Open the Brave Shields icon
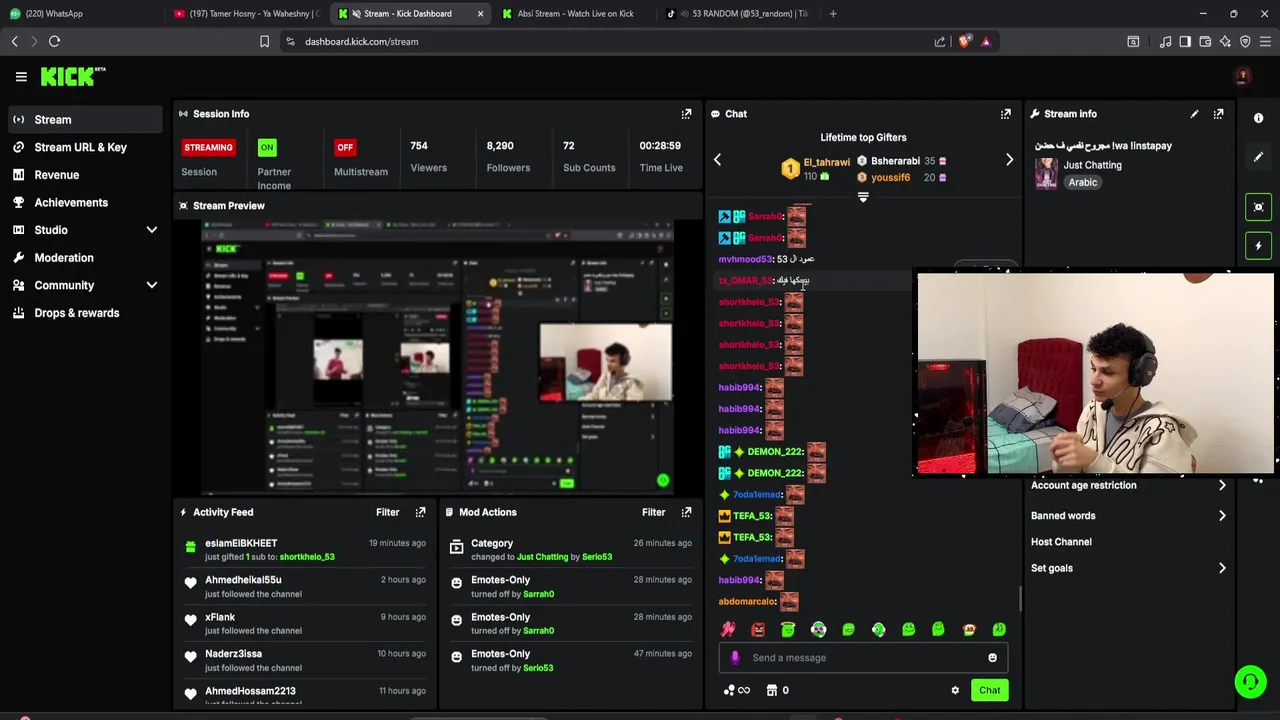This screenshot has height=720, width=1280. coord(964,41)
